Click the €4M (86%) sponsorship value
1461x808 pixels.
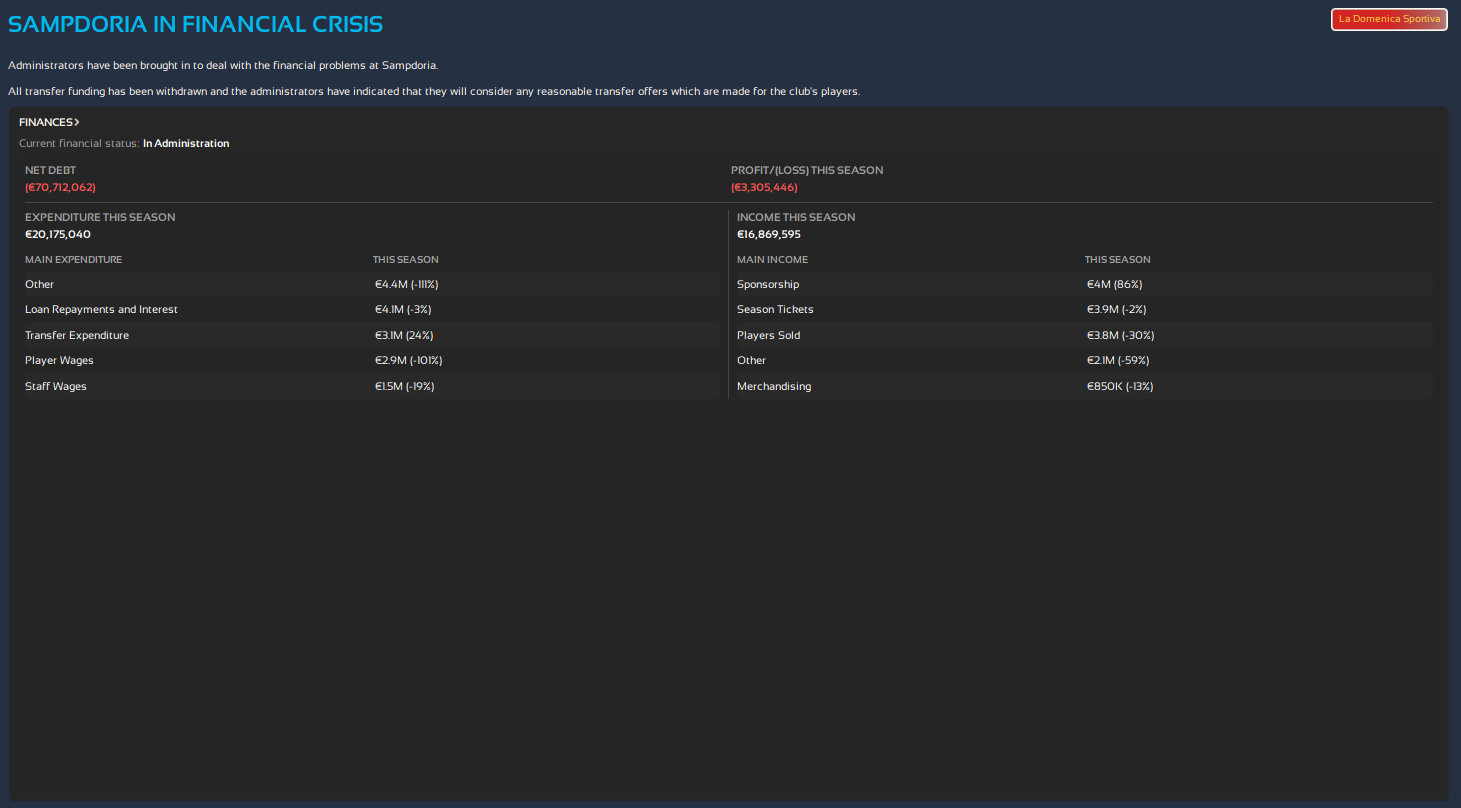[1115, 285]
